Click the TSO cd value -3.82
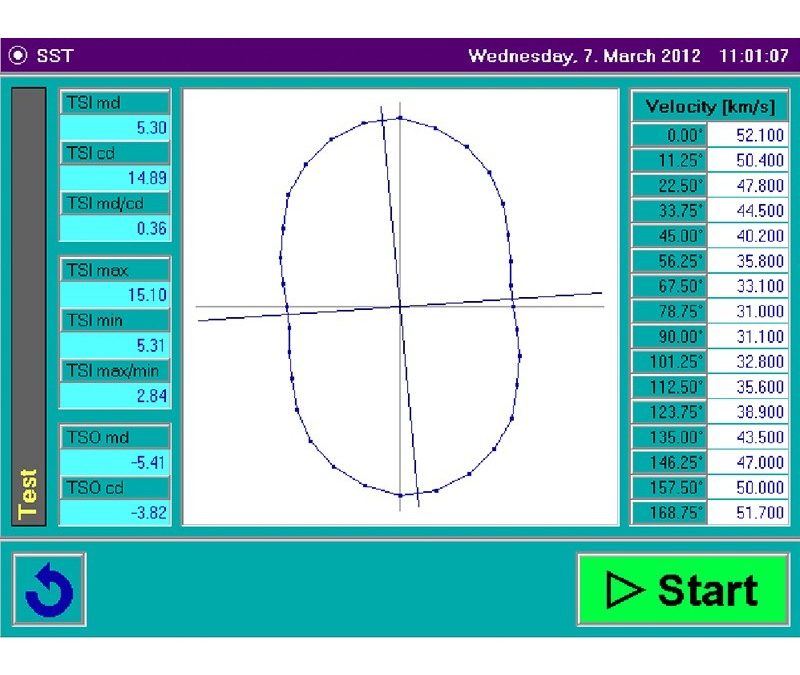Image resolution: width=800 pixels, height=675 pixels. pyautogui.click(x=115, y=513)
